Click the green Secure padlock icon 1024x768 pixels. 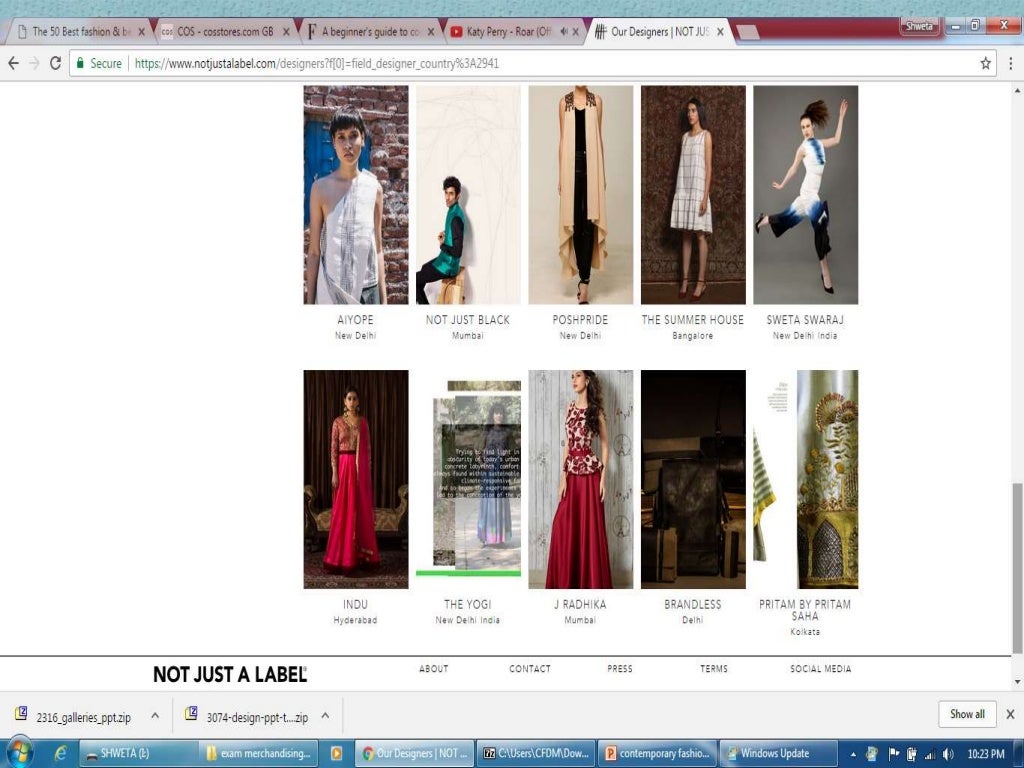click(80, 63)
